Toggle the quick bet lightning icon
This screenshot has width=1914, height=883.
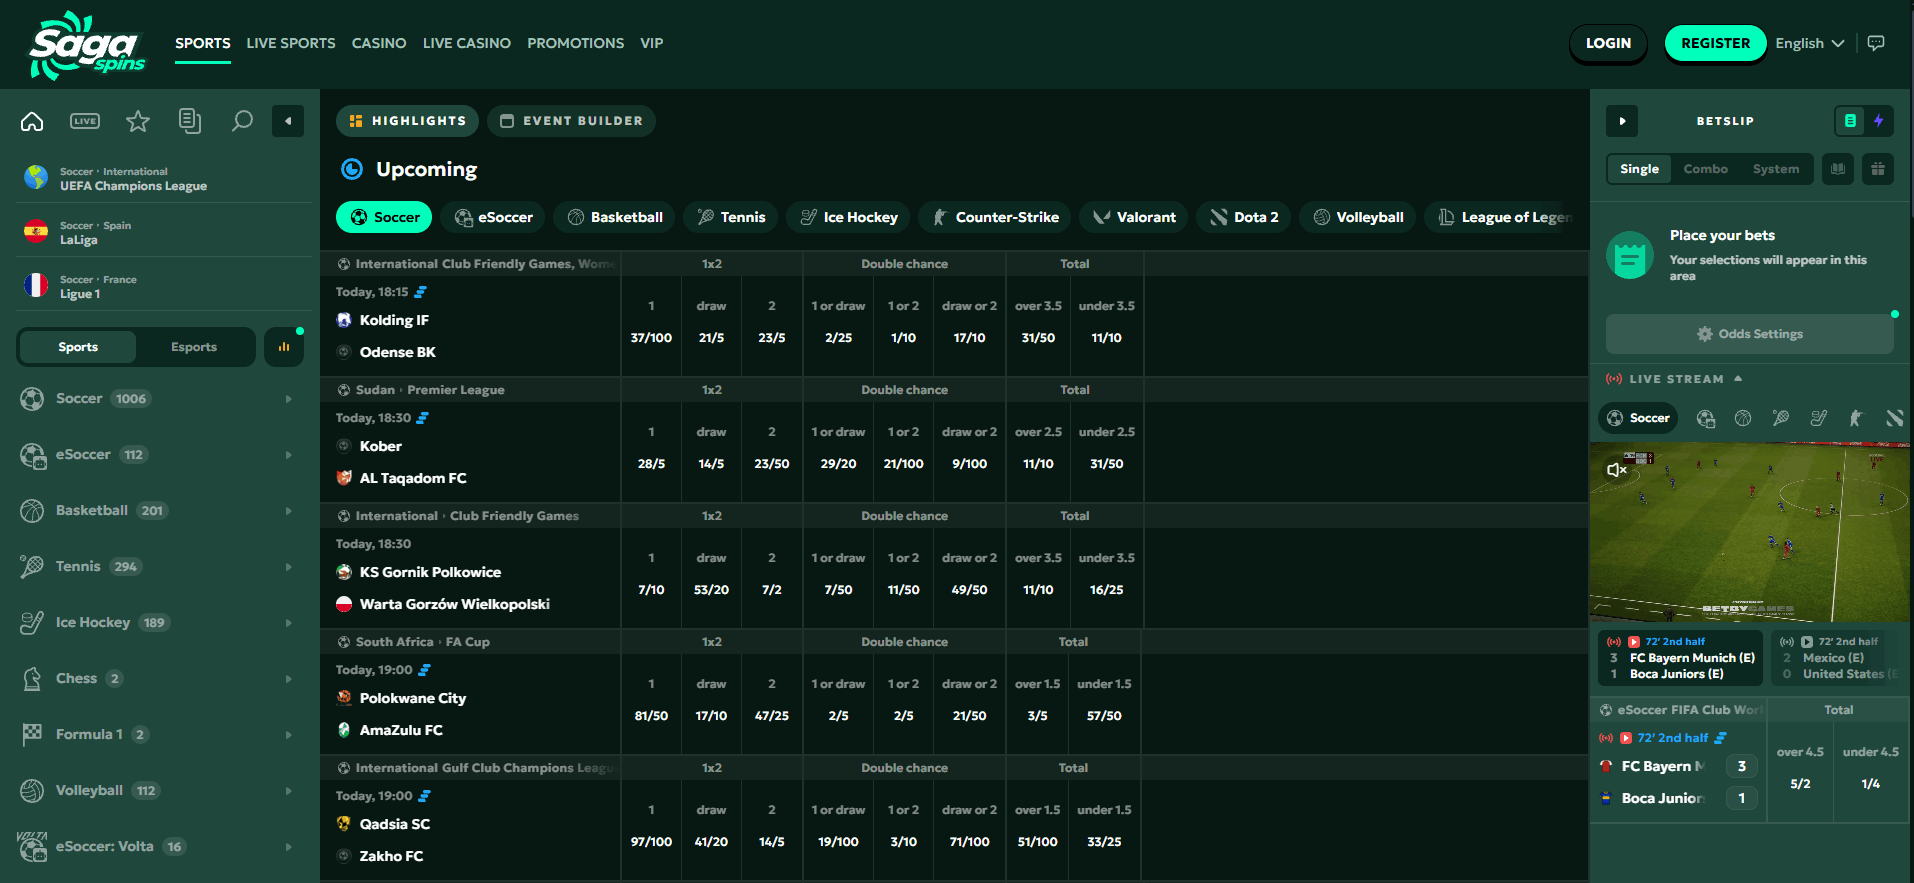click(x=1879, y=121)
